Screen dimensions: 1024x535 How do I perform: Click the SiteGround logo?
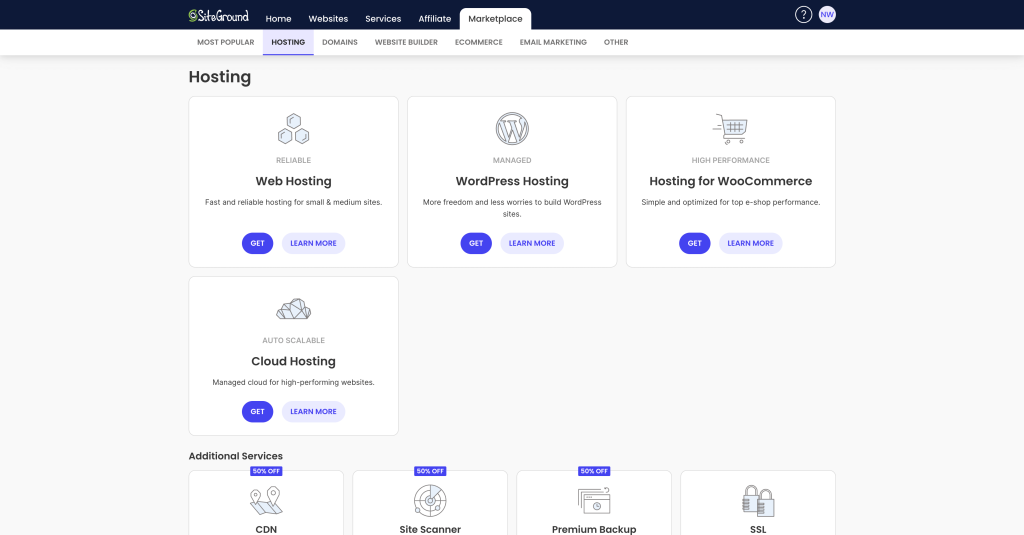click(218, 16)
